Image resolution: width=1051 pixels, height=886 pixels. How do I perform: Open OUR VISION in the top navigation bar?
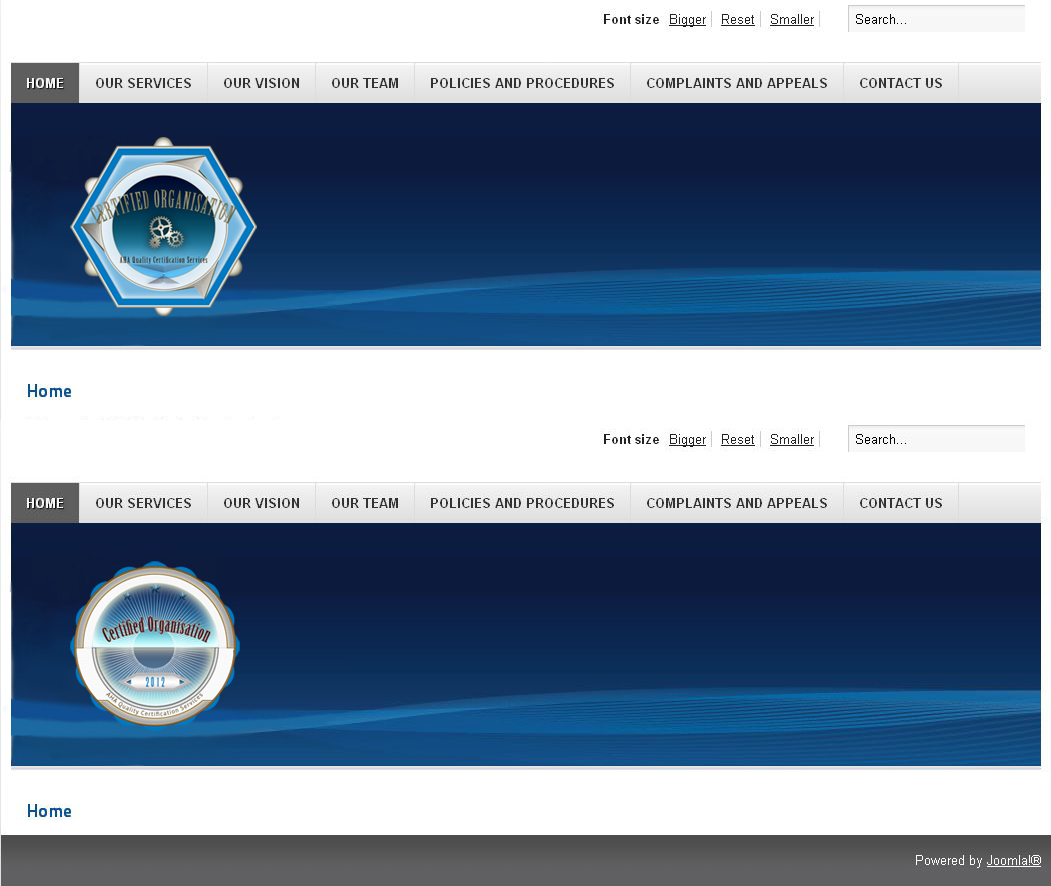(x=261, y=83)
